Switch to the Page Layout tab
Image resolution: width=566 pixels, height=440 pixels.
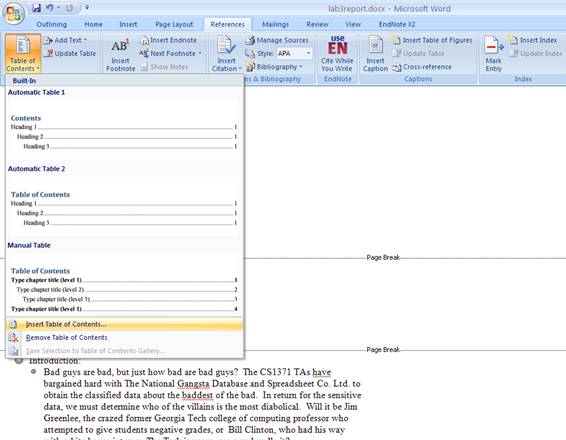(174, 25)
